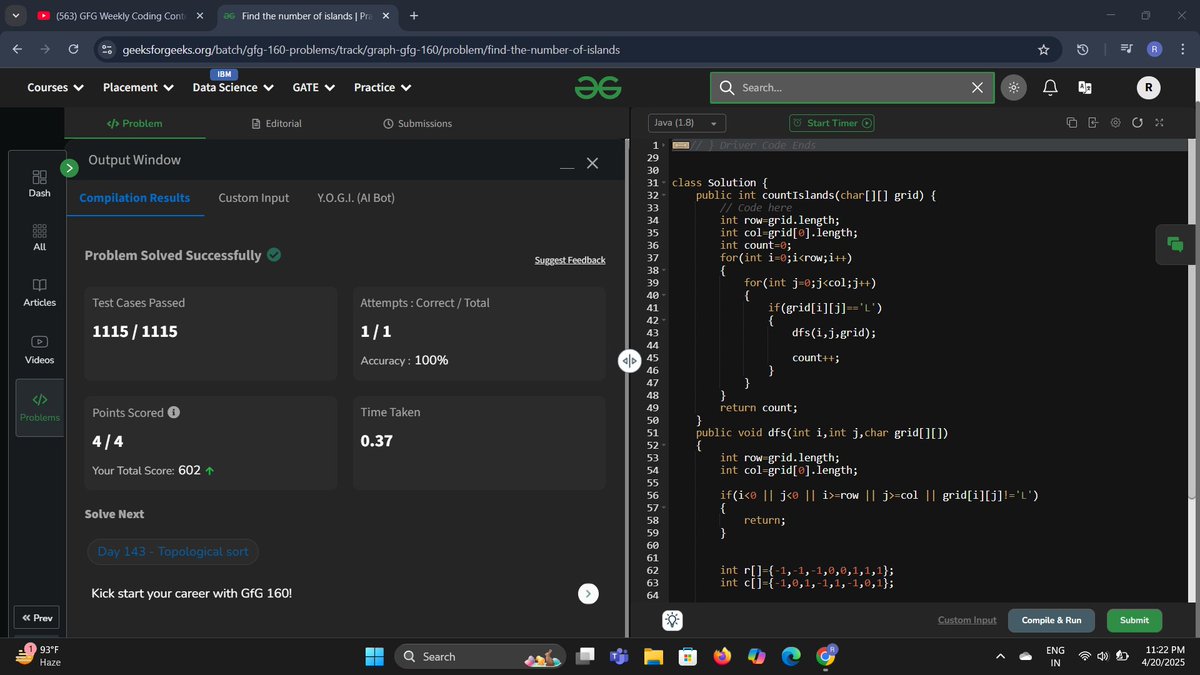1200x675 pixels.
Task: Switch to the Problem tab
Action: (135, 123)
